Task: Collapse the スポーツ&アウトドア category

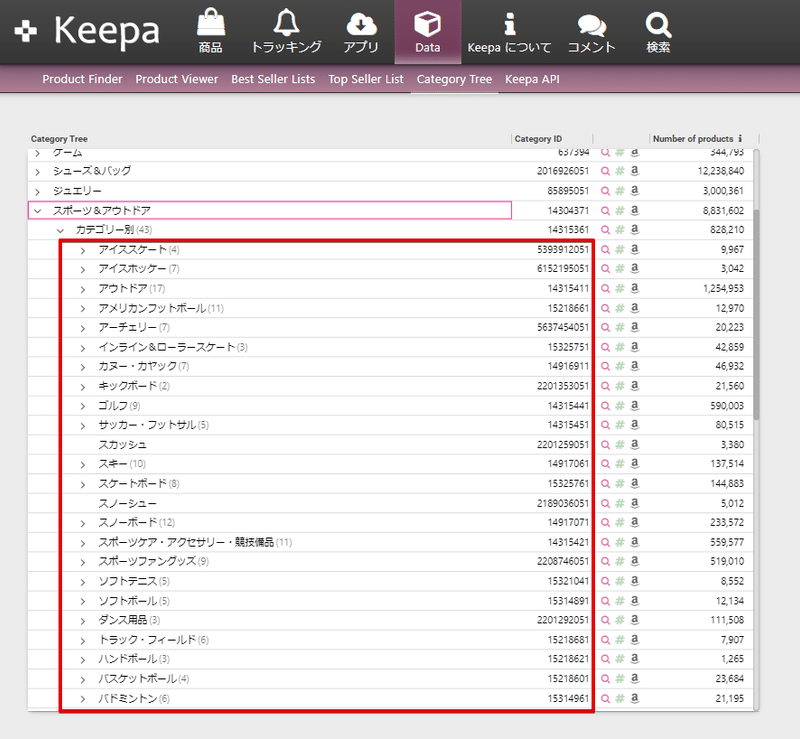Action: tap(37, 211)
